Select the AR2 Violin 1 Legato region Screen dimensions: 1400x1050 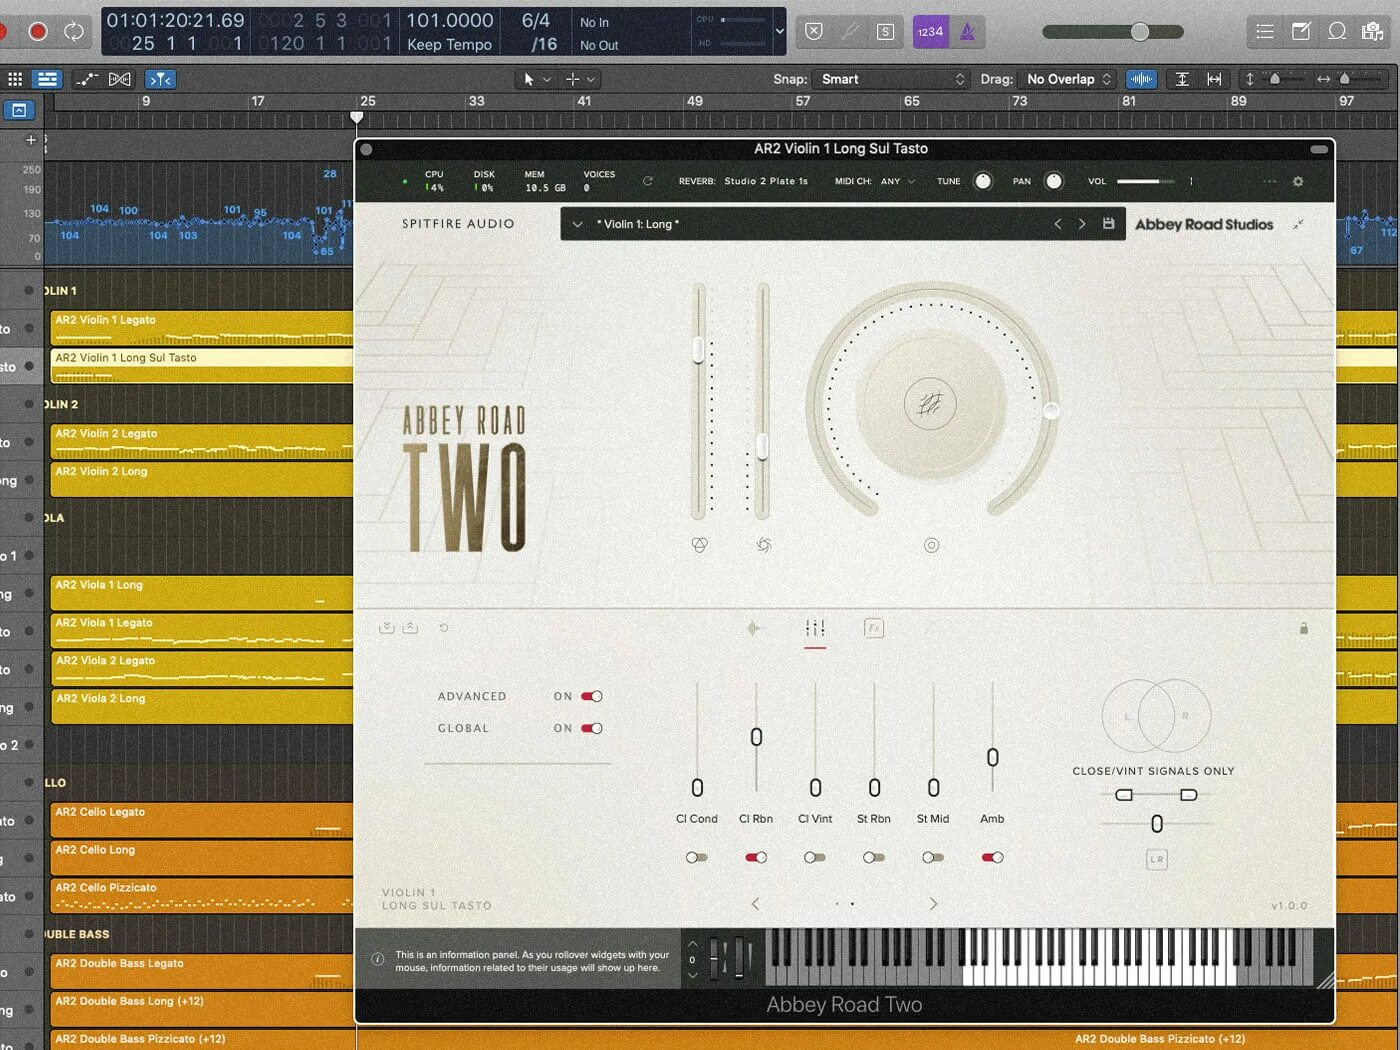[x=203, y=327]
